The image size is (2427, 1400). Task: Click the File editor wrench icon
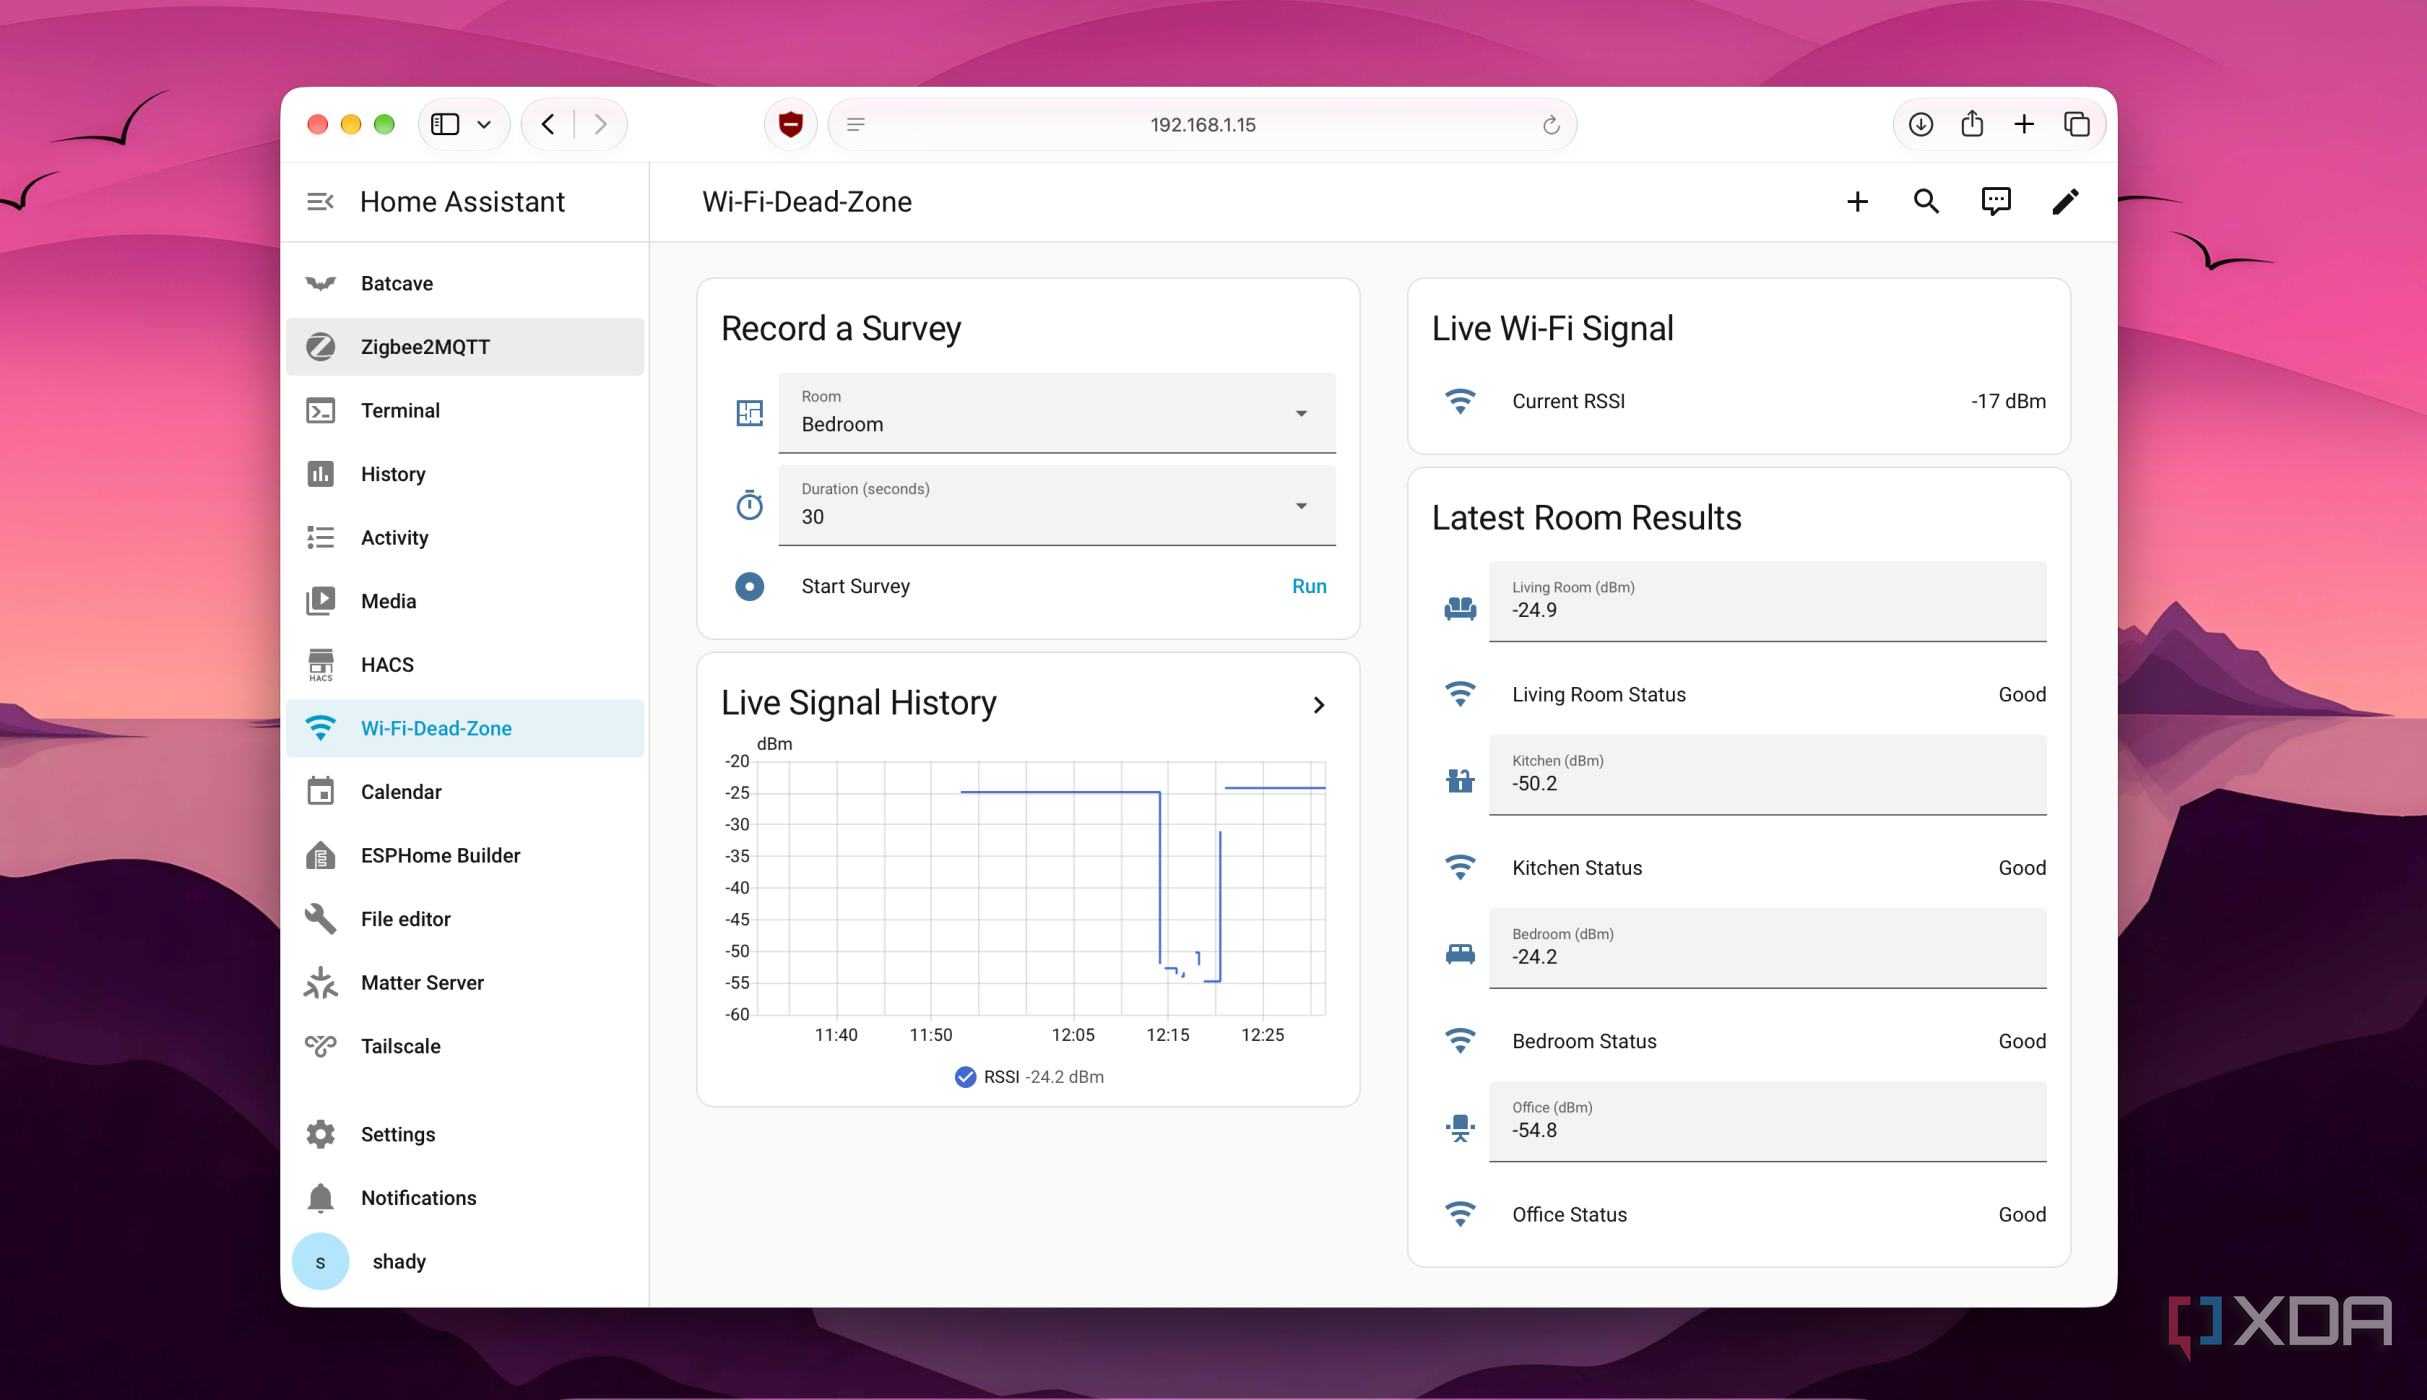(320, 919)
